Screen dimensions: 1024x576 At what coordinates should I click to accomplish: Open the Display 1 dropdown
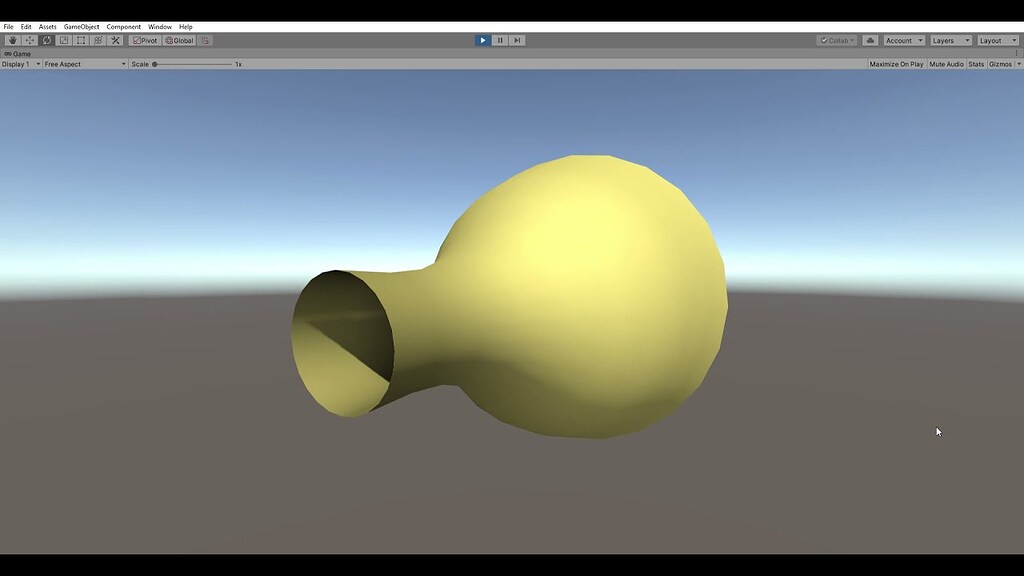pos(18,63)
